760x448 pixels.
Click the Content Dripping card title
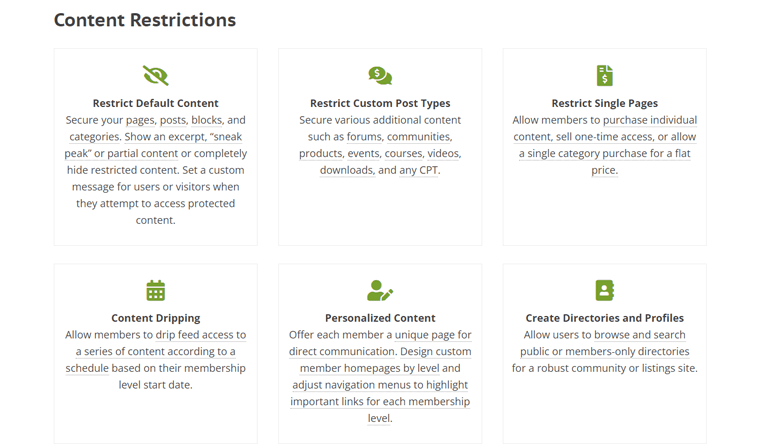tap(156, 318)
